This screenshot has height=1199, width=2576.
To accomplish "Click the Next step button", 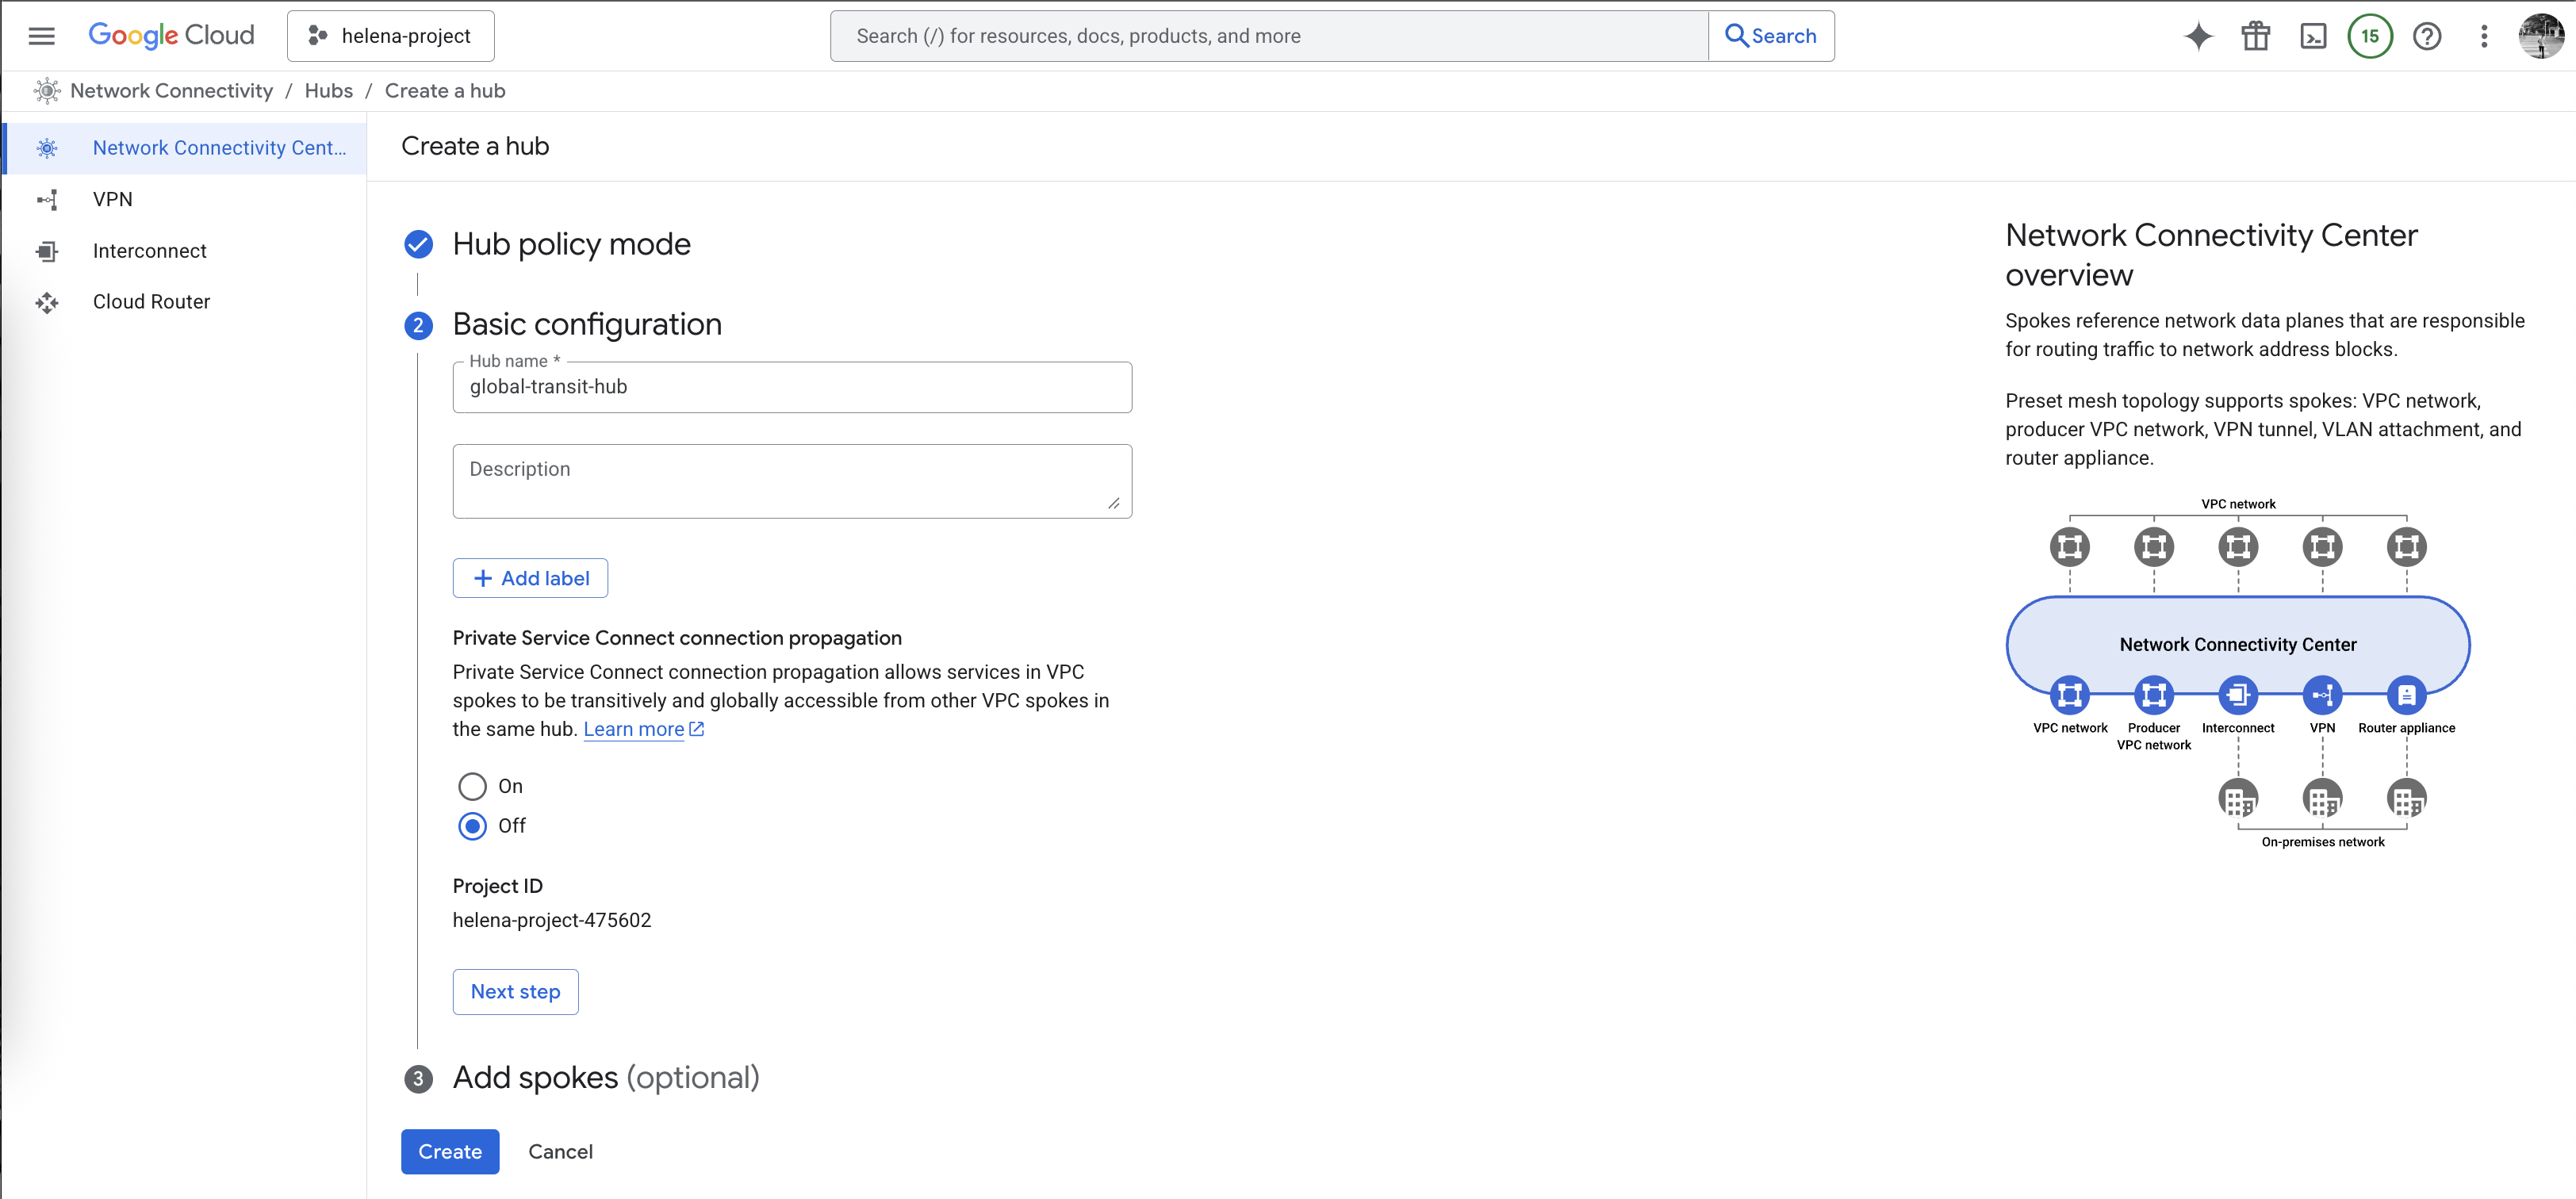I will point(515,992).
